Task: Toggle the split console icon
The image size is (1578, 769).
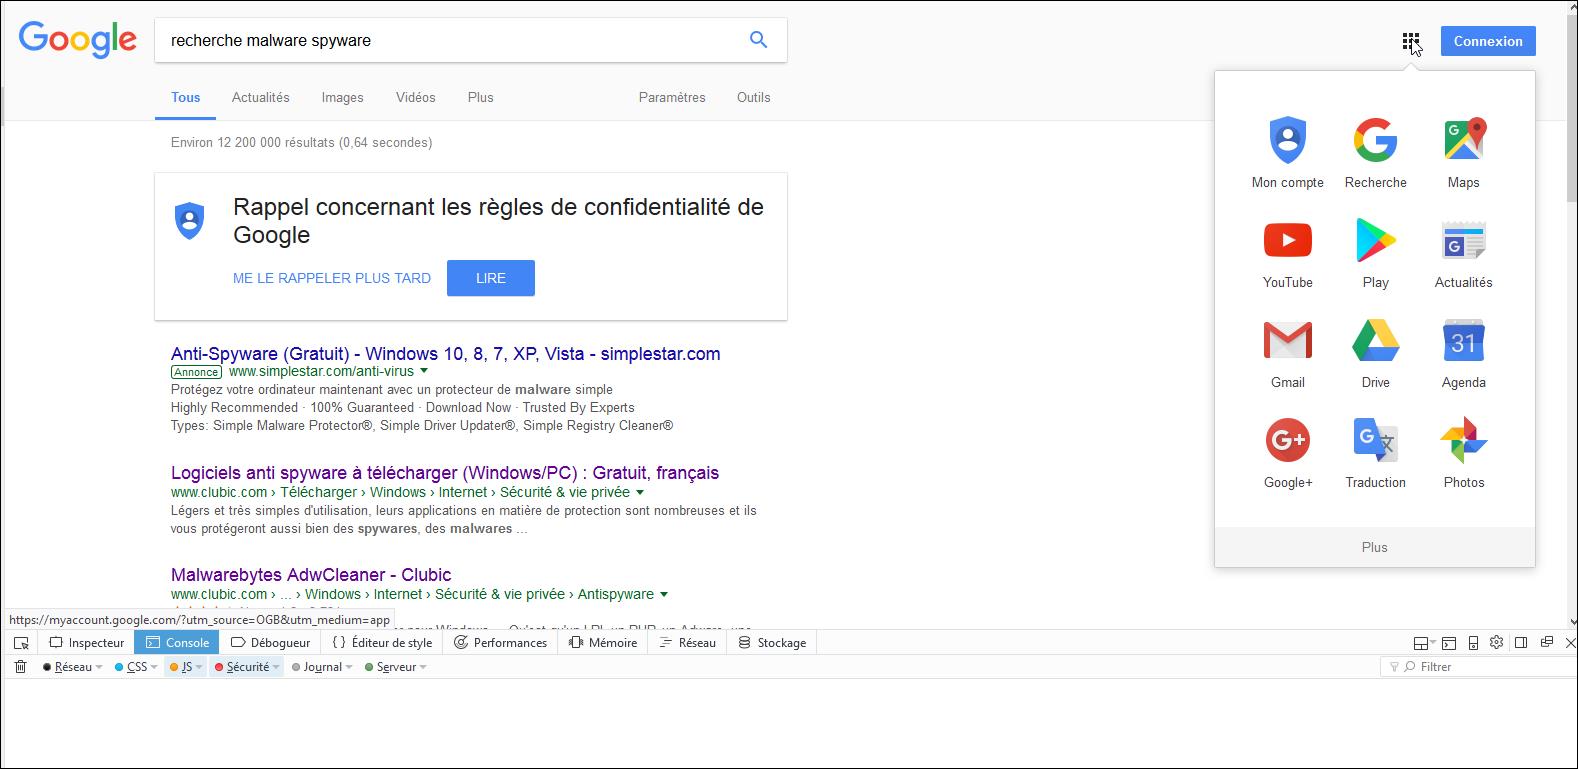Action: coord(1447,642)
